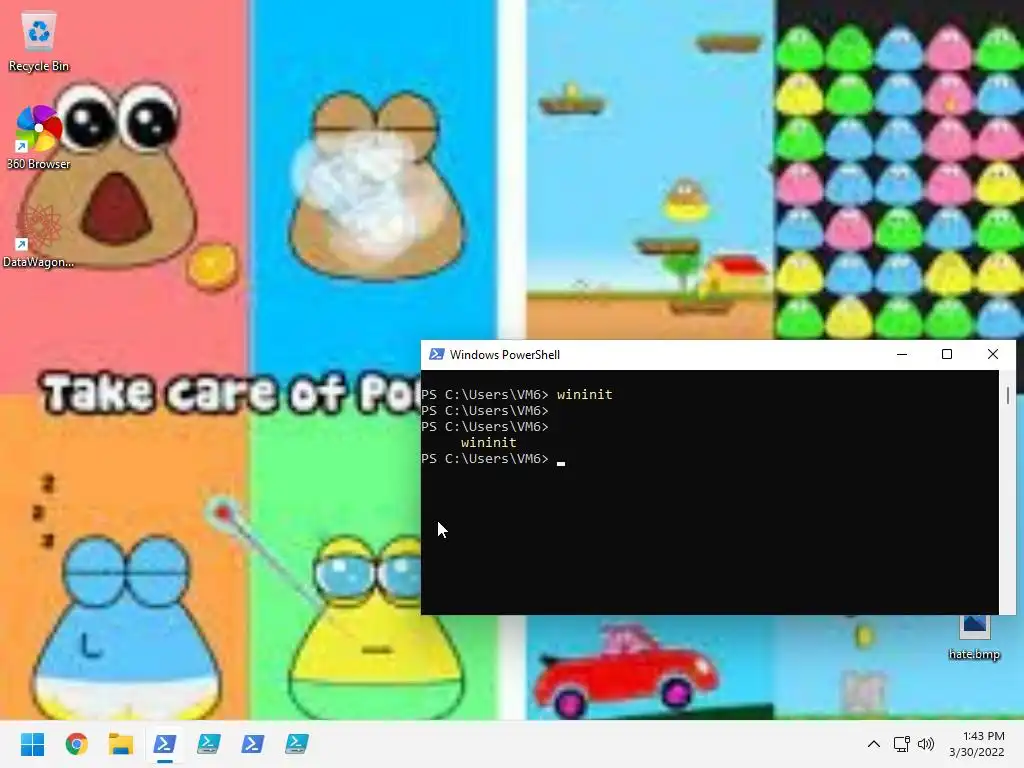Select the hate.bmp file on desktop
1024x768 pixels.
tap(974, 637)
